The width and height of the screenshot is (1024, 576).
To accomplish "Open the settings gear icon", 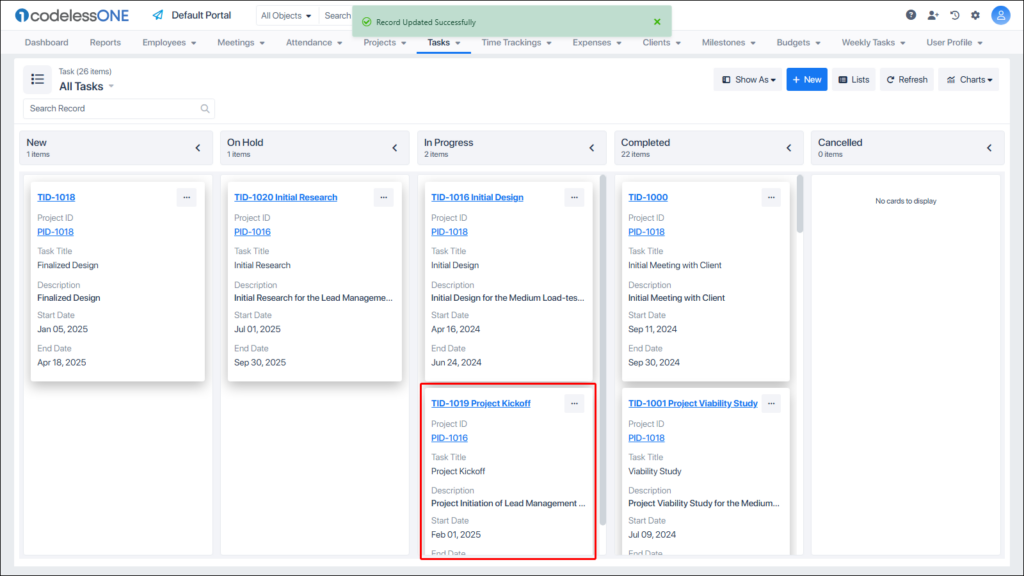I will 976,15.
